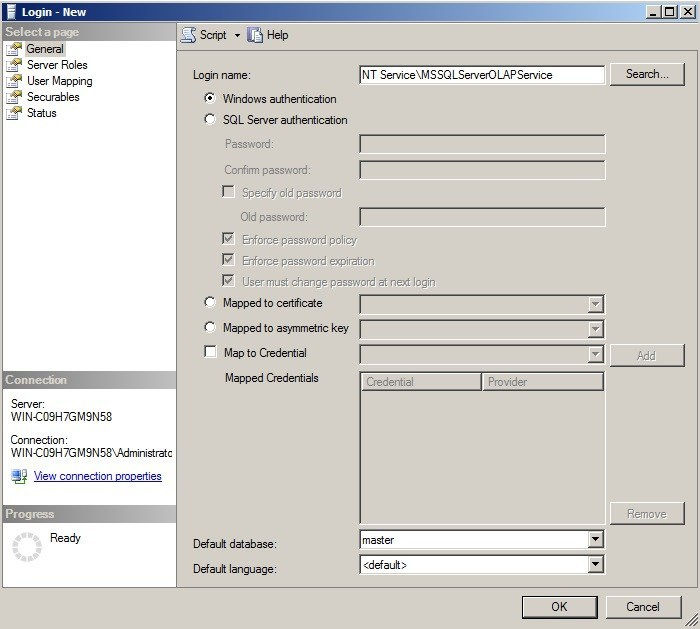The image size is (700, 629).
Task: Click the Cancel button
Action: click(x=643, y=607)
